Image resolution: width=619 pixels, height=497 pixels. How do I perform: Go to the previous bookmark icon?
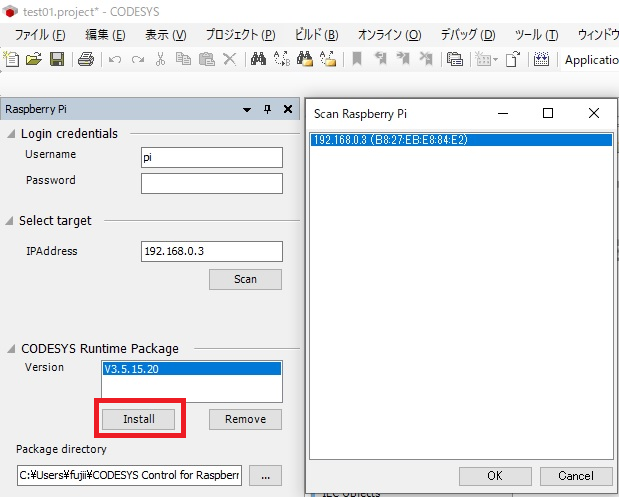click(380, 59)
